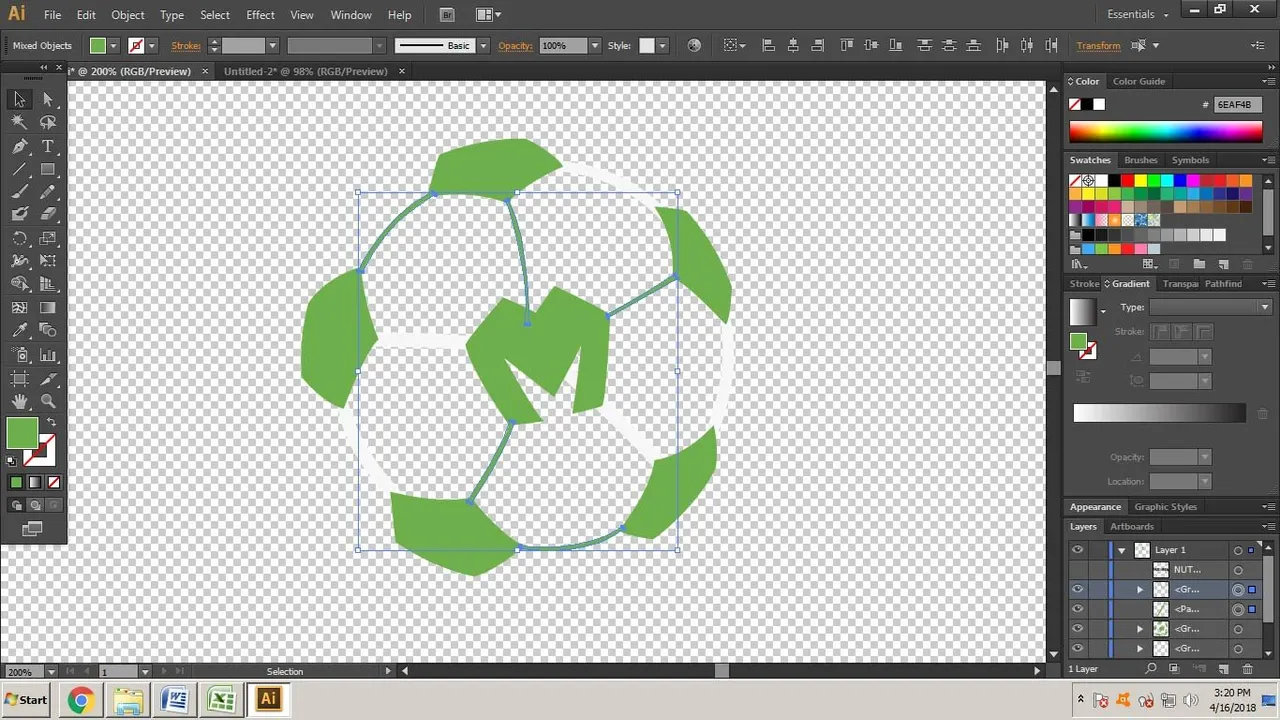Click the green fill color swatch
This screenshot has width=1280, height=720.
[22, 433]
